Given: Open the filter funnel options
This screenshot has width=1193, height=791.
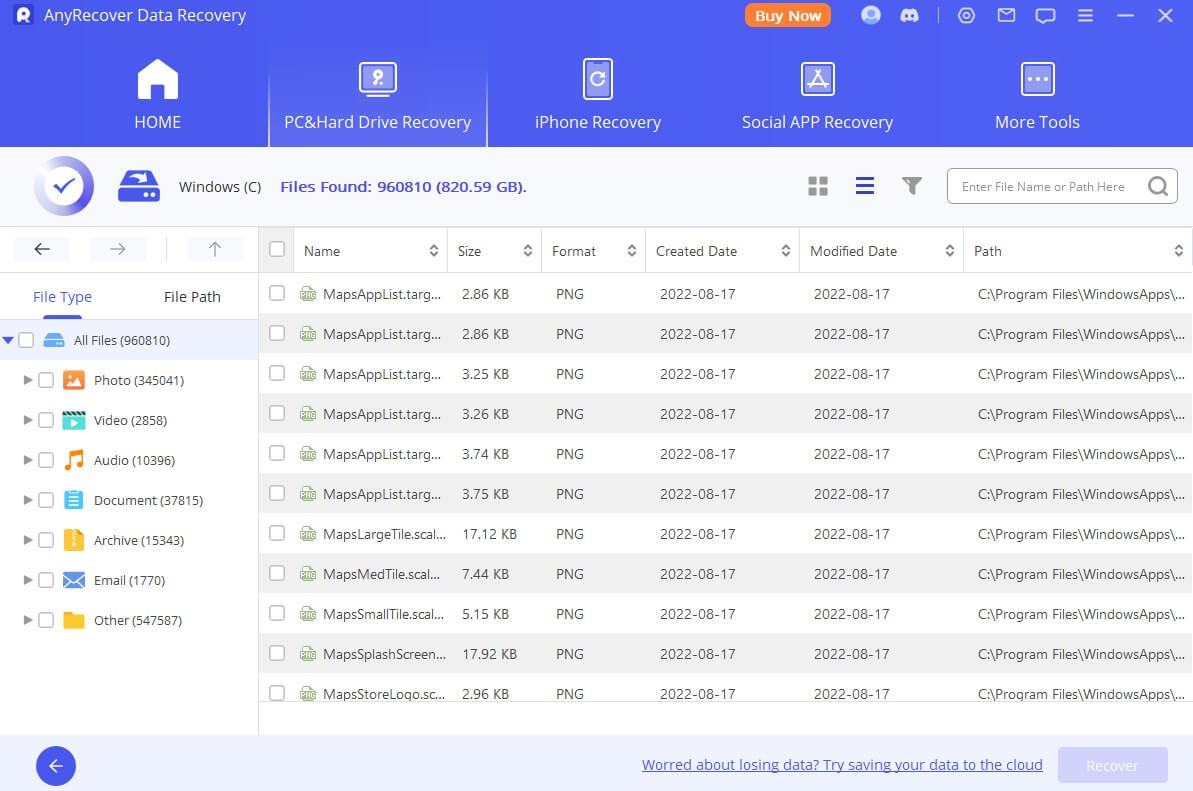Looking at the screenshot, I should point(911,186).
